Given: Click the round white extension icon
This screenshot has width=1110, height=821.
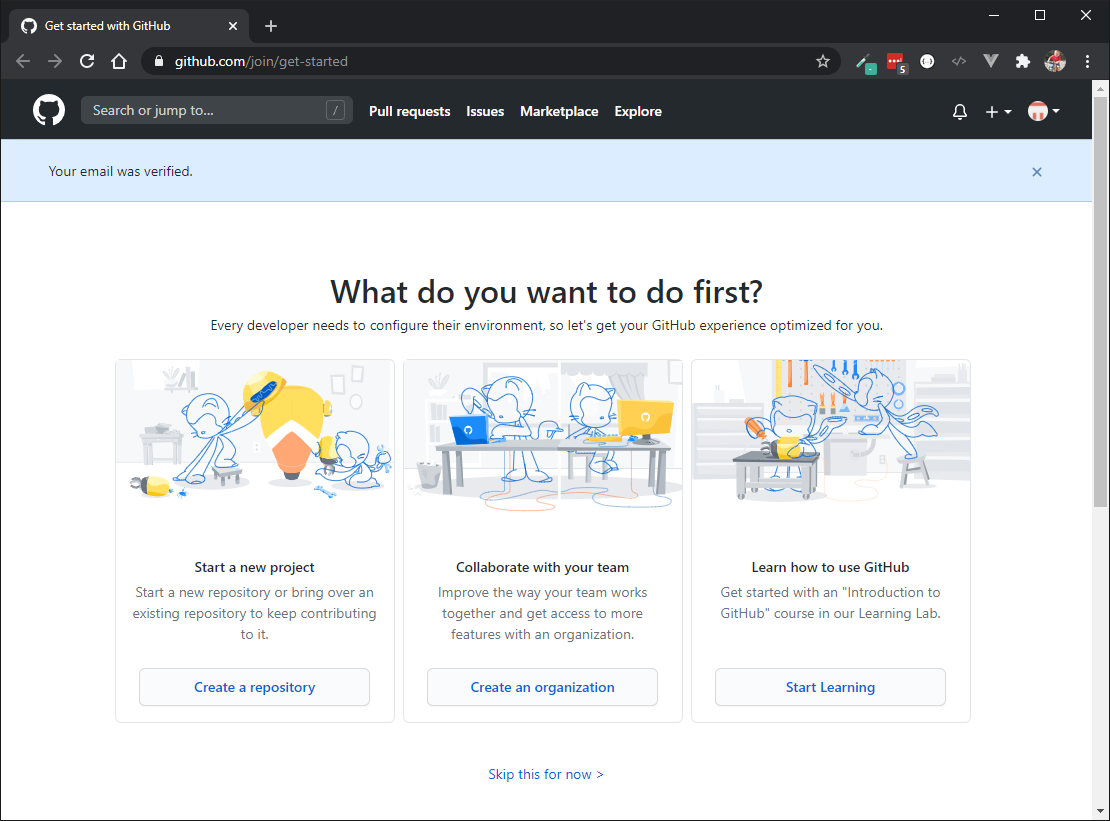Looking at the screenshot, I should (927, 62).
